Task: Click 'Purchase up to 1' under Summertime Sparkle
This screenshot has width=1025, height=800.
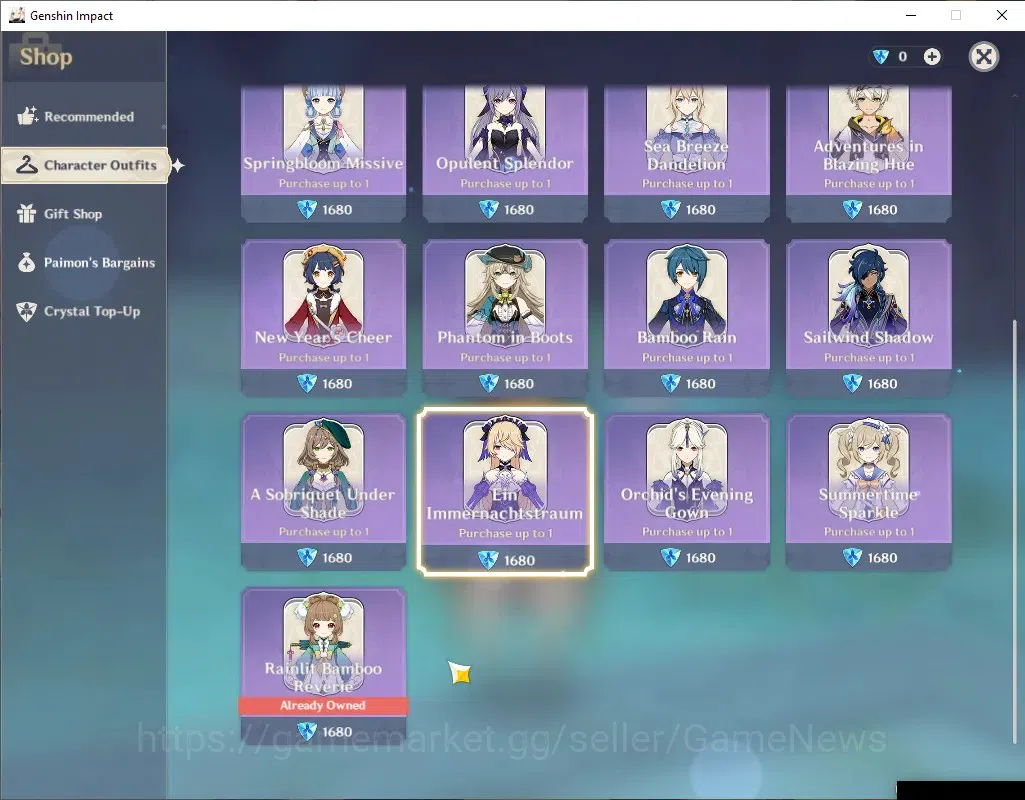Action: (869, 531)
